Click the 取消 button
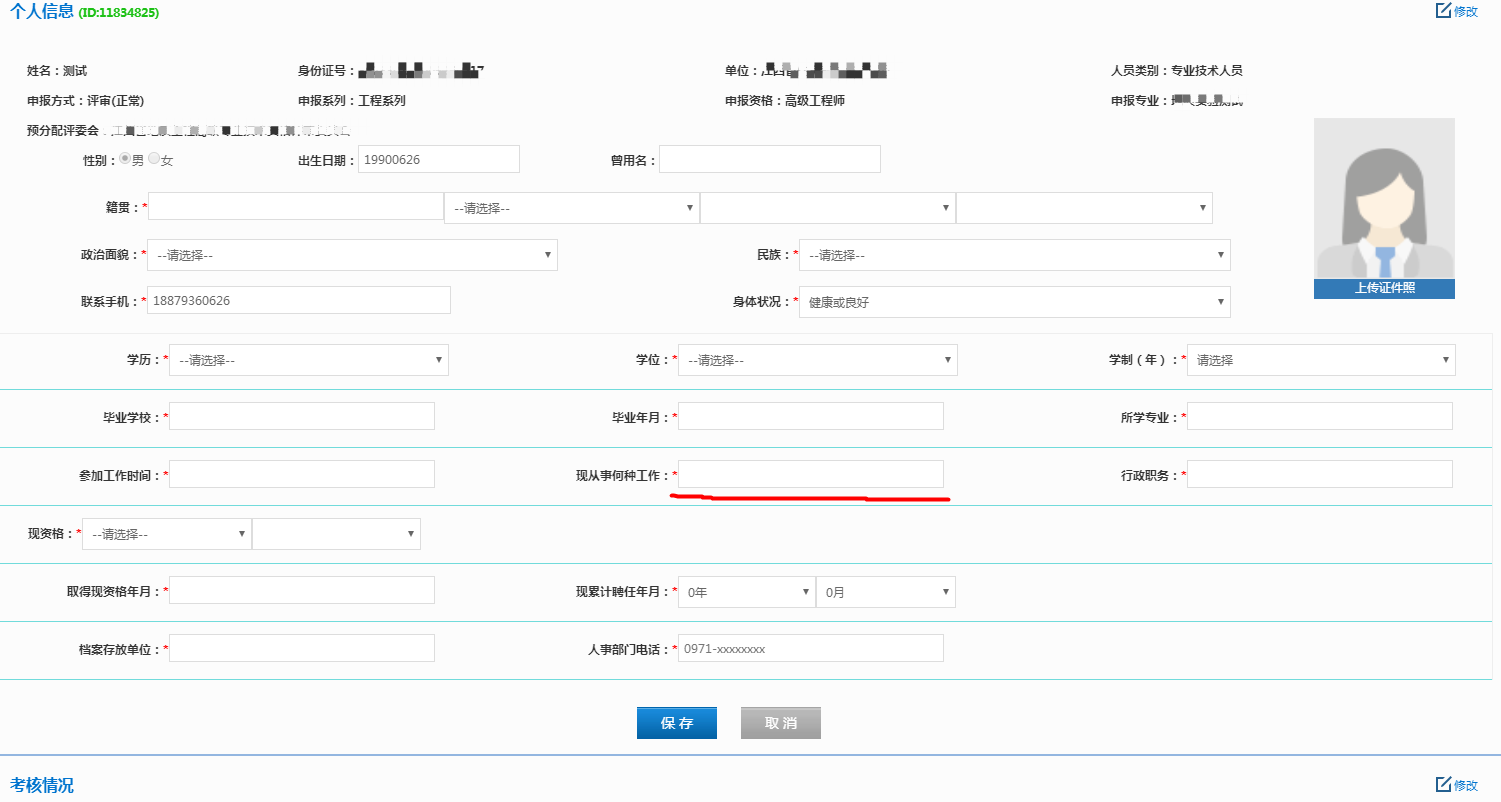The width and height of the screenshot is (1501, 802). pos(780,723)
